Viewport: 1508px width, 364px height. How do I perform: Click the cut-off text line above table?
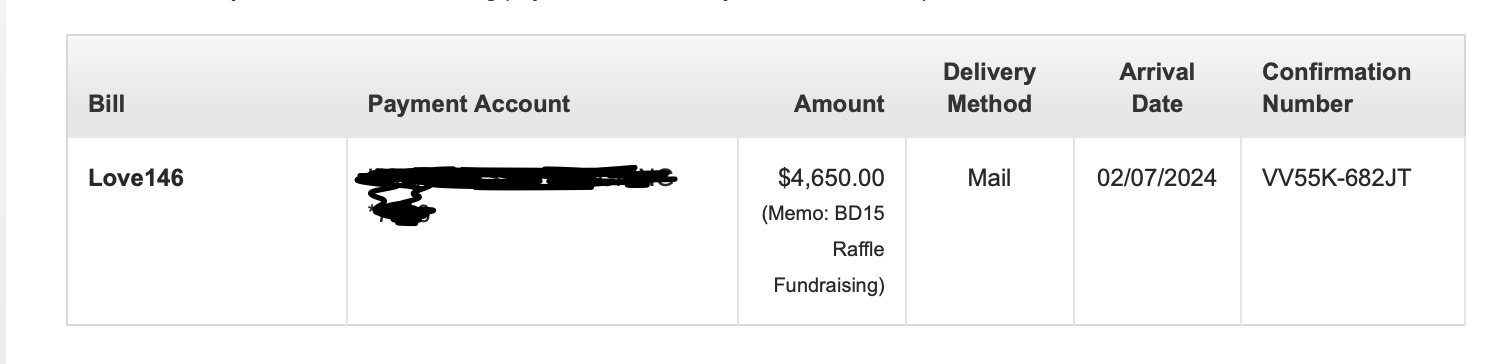(600, 5)
